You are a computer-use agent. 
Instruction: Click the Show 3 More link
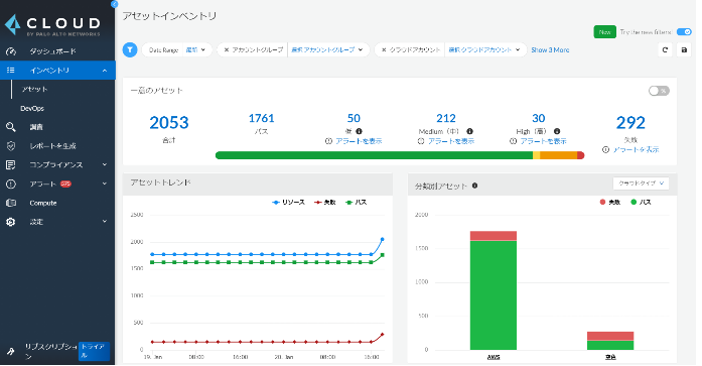tap(550, 50)
